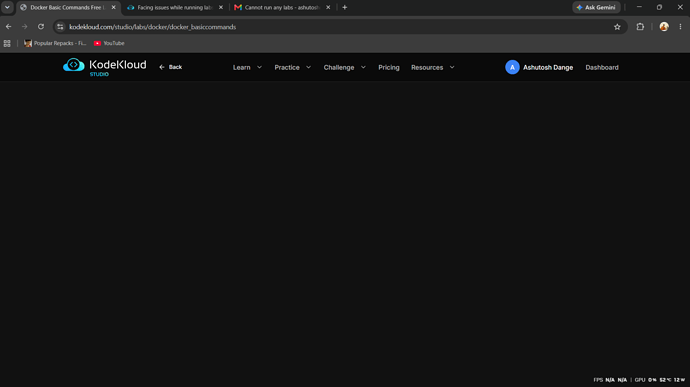This screenshot has width=690, height=387.
Task: Open the tab search dropdown arrow
Action: (7, 7)
